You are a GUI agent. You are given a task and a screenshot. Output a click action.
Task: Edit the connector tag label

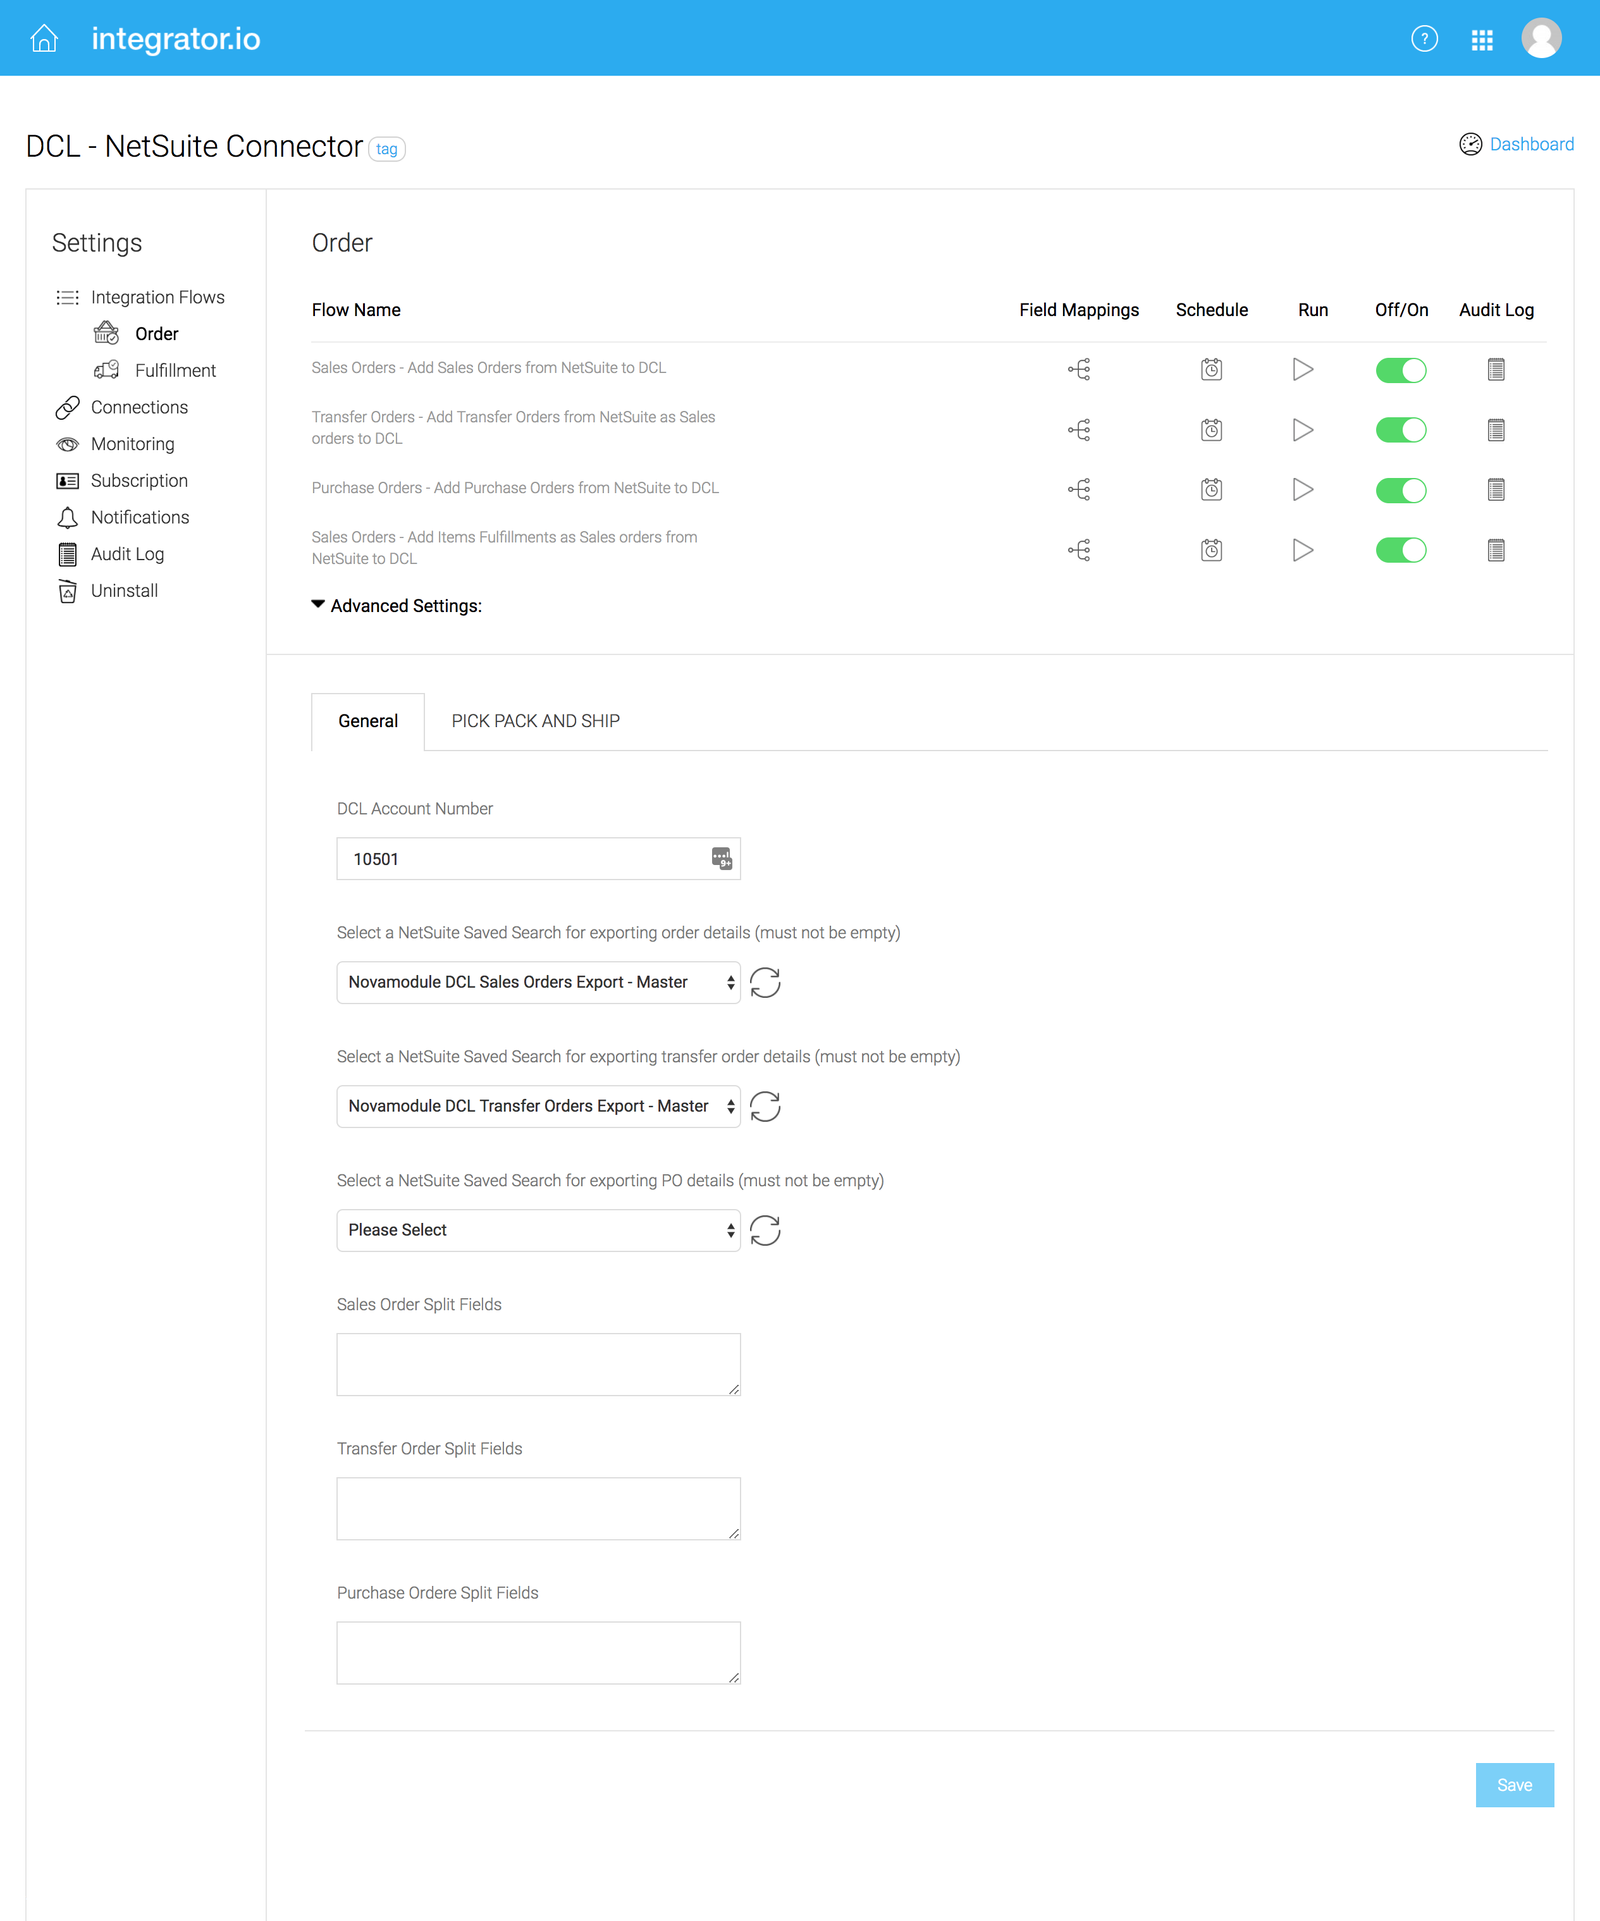(x=387, y=149)
